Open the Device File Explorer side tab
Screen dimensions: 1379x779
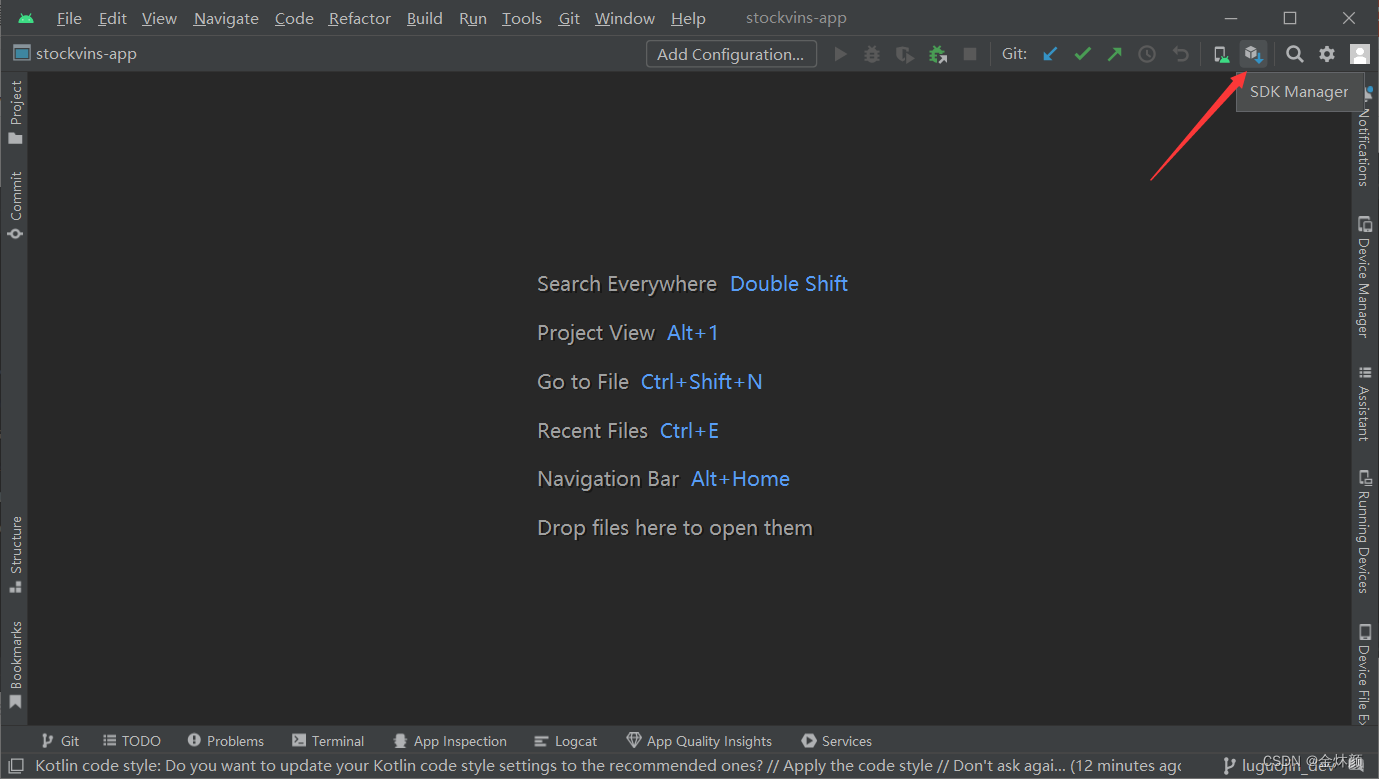1365,673
